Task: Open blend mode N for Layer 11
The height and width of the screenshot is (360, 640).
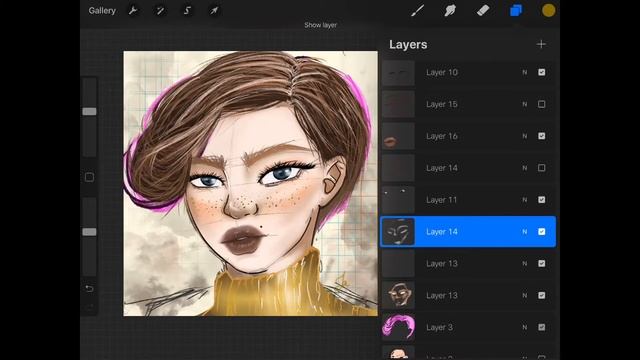Action: click(524, 200)
